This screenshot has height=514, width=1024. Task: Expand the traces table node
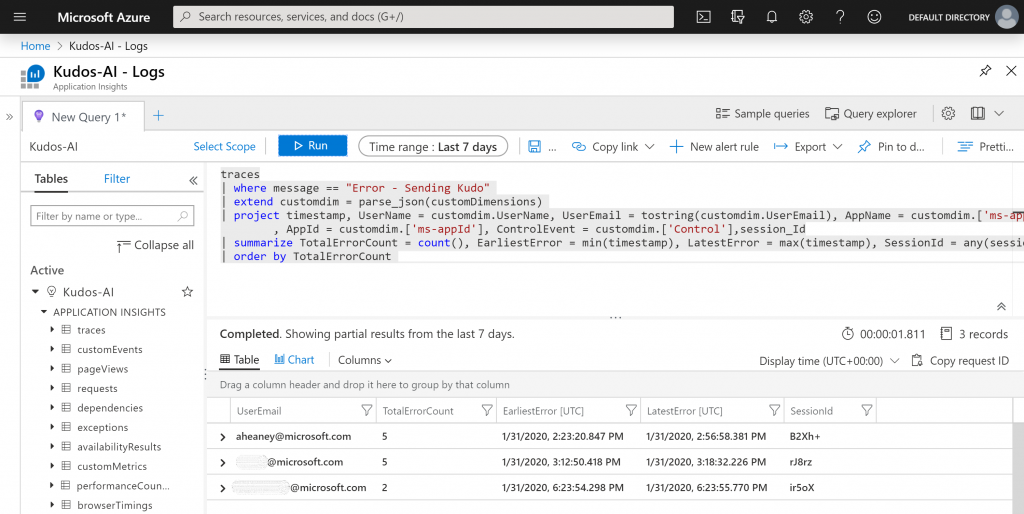(52, 330)
